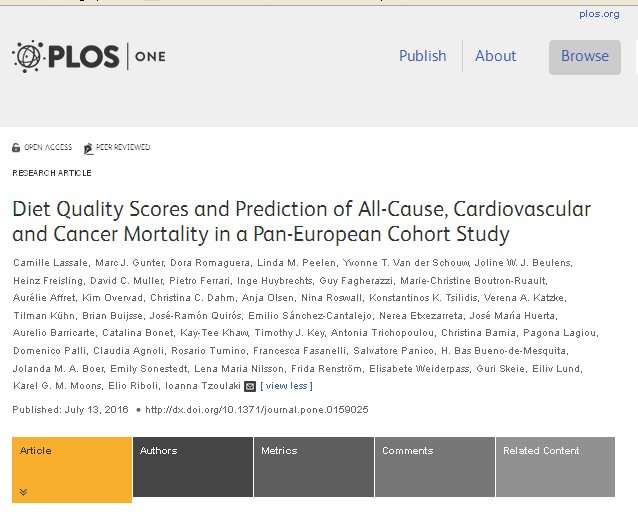Click the PLOS ONE logo
Screen dimensions: 638x518
tap(81, 56)
